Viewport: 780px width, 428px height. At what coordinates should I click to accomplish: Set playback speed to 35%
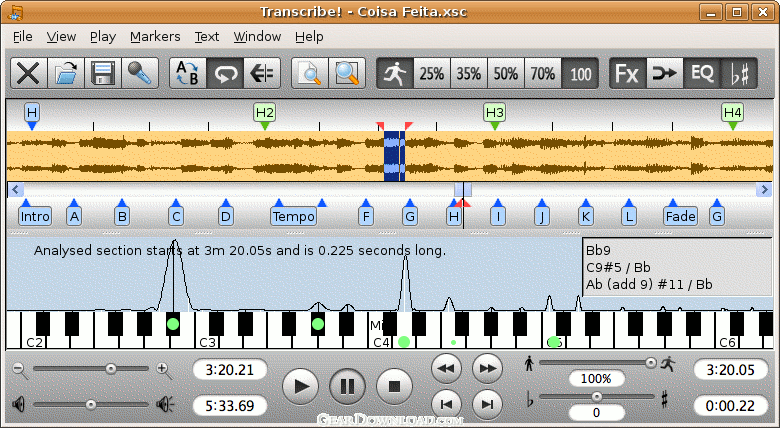pos(469,74)
